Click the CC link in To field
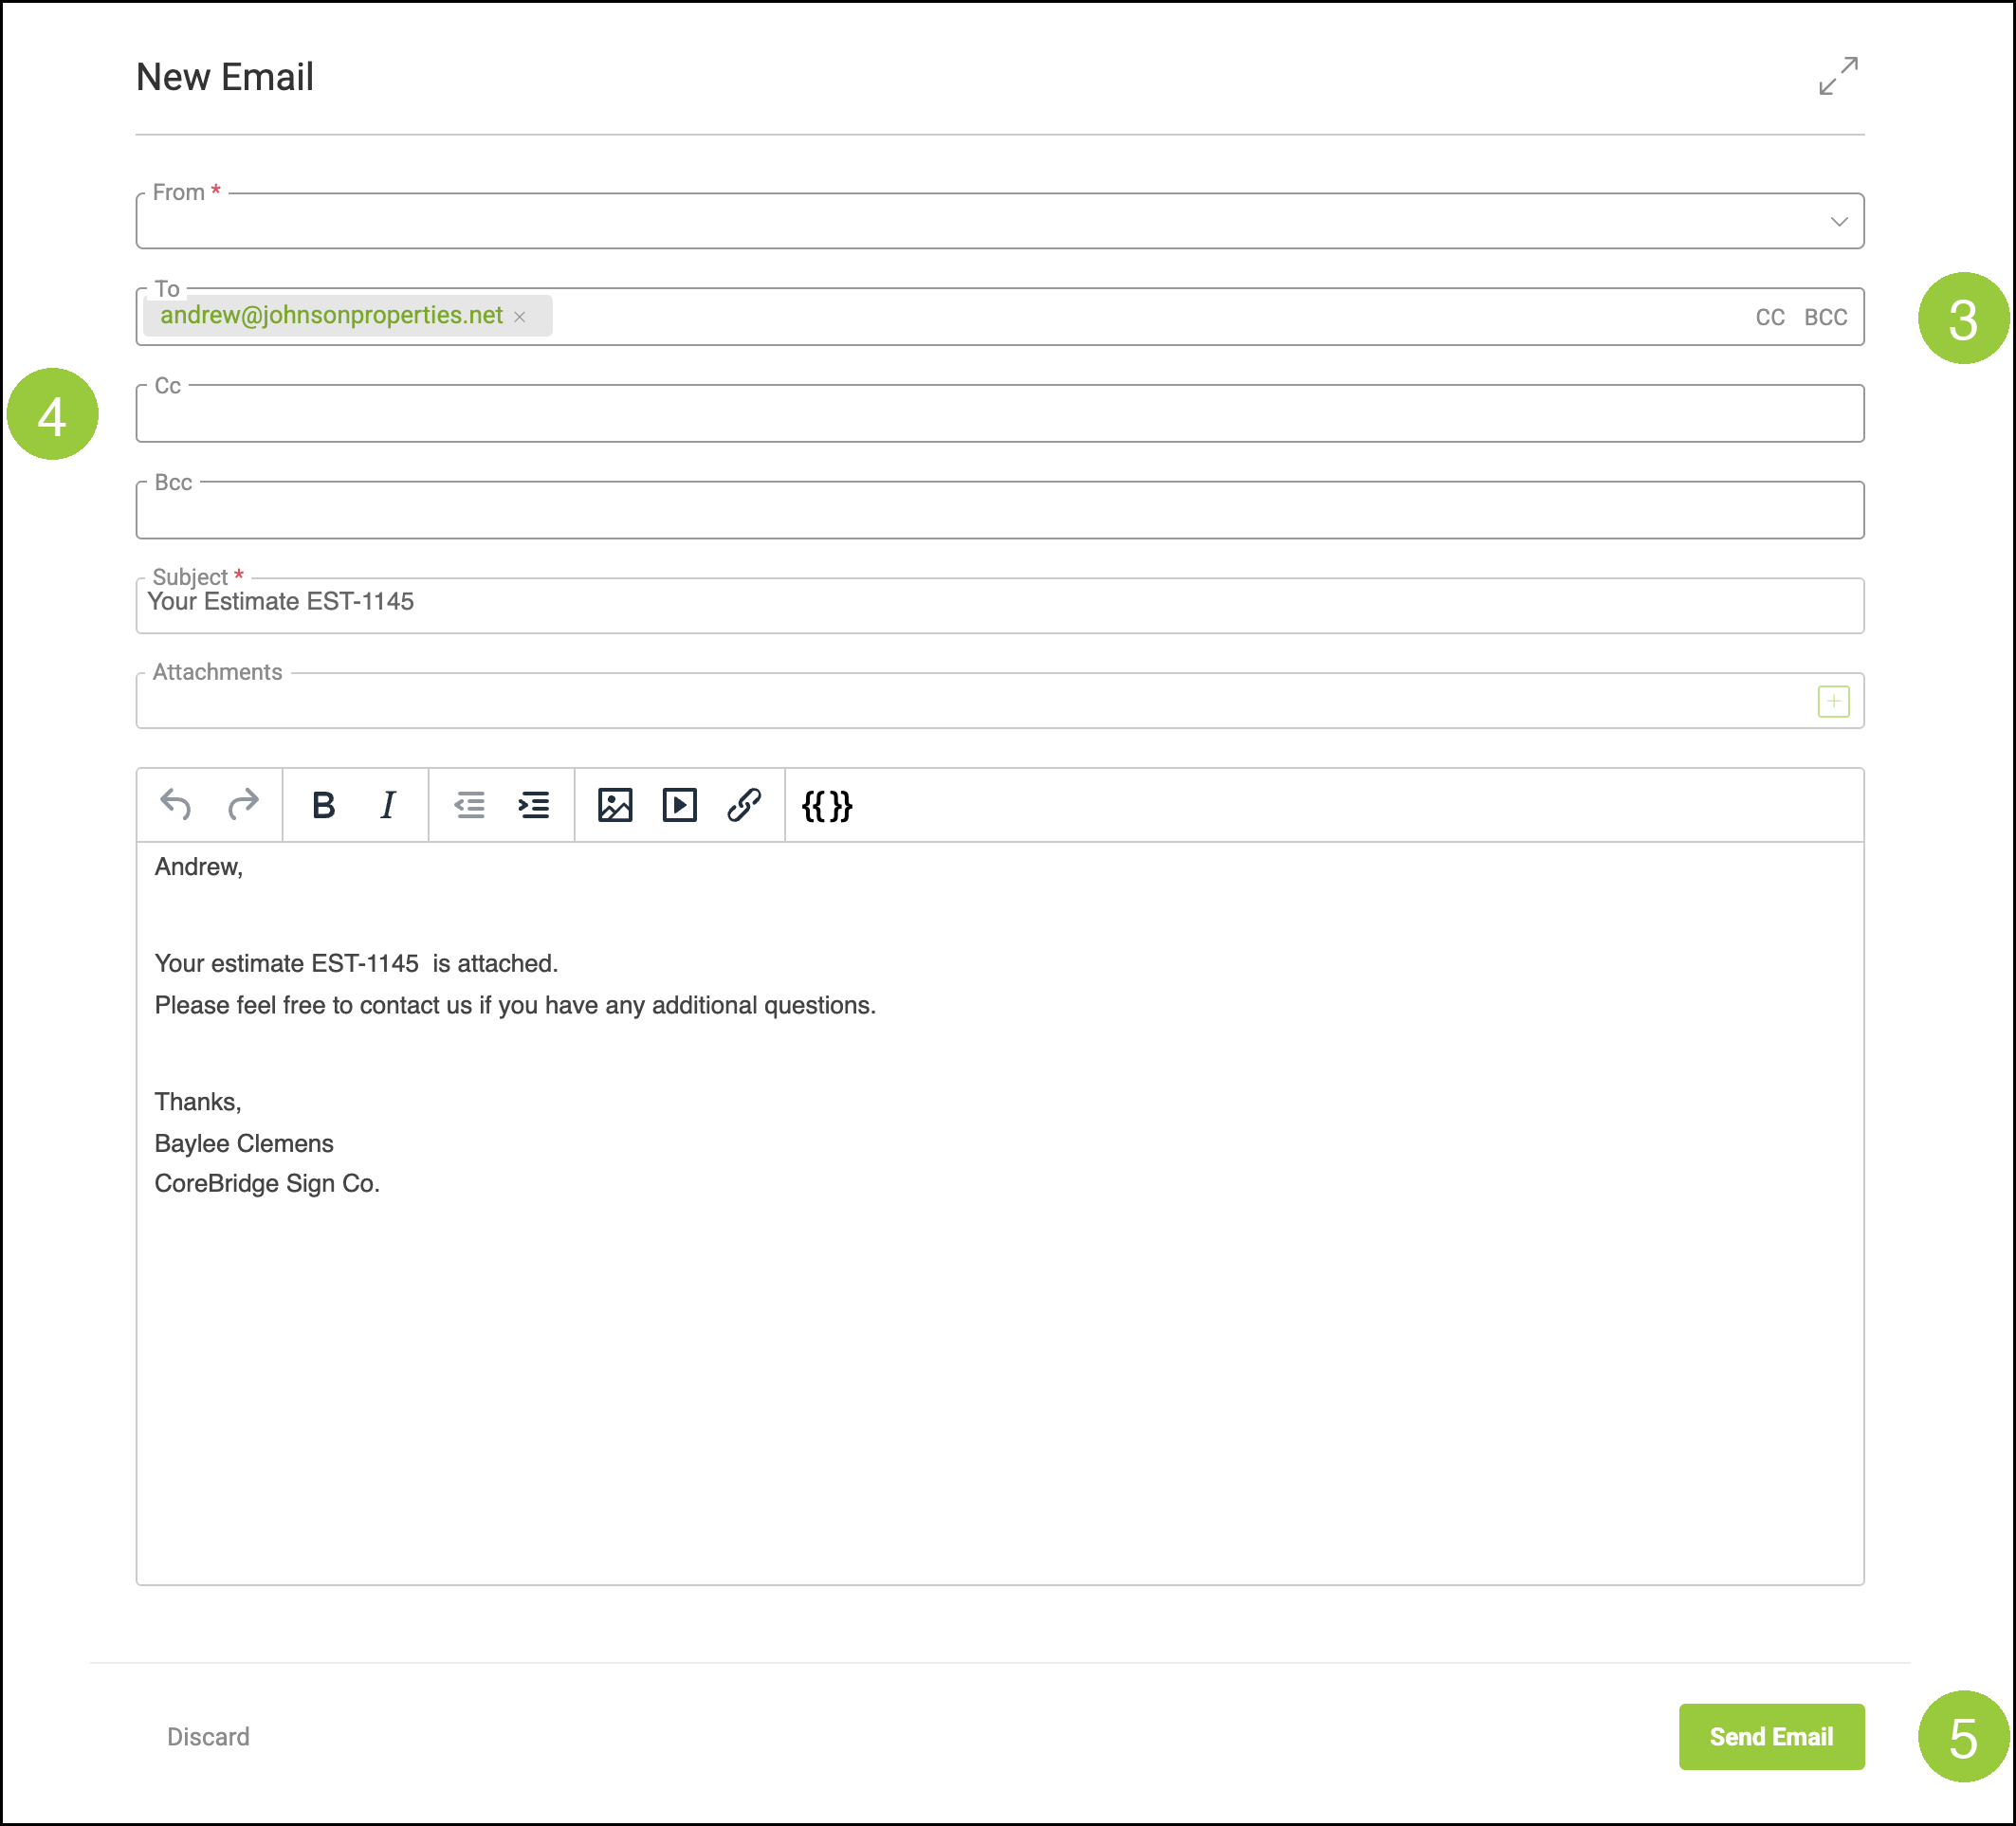 (x=1770, y=317)
